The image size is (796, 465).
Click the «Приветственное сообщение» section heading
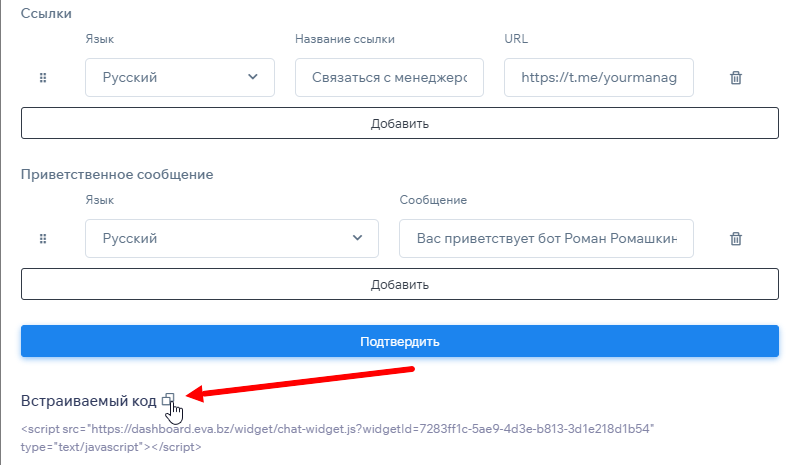[x=117, y=174]
